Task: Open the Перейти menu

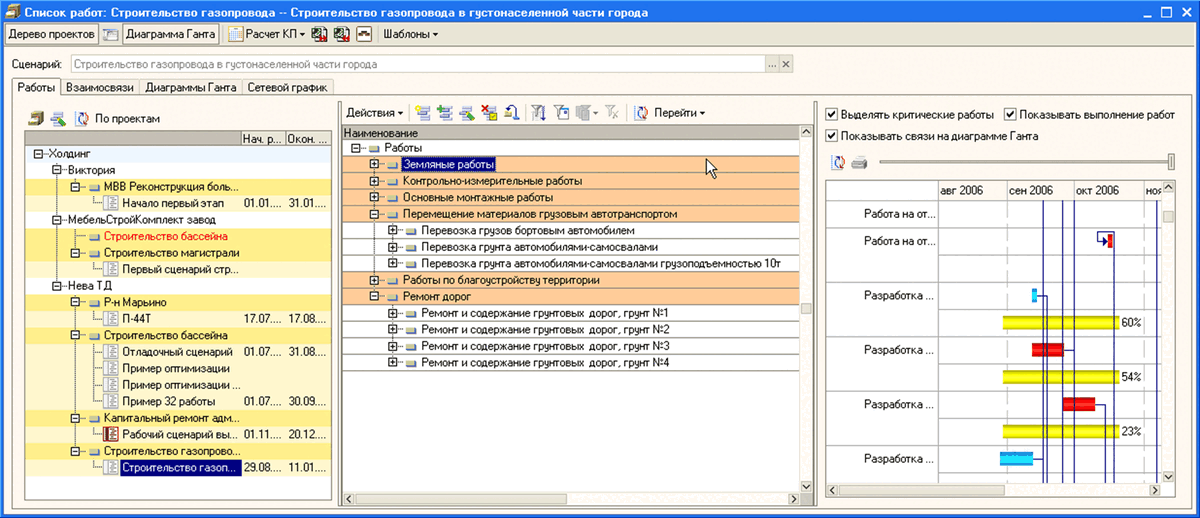Action: pyautogui.click(x=680, y=113)
